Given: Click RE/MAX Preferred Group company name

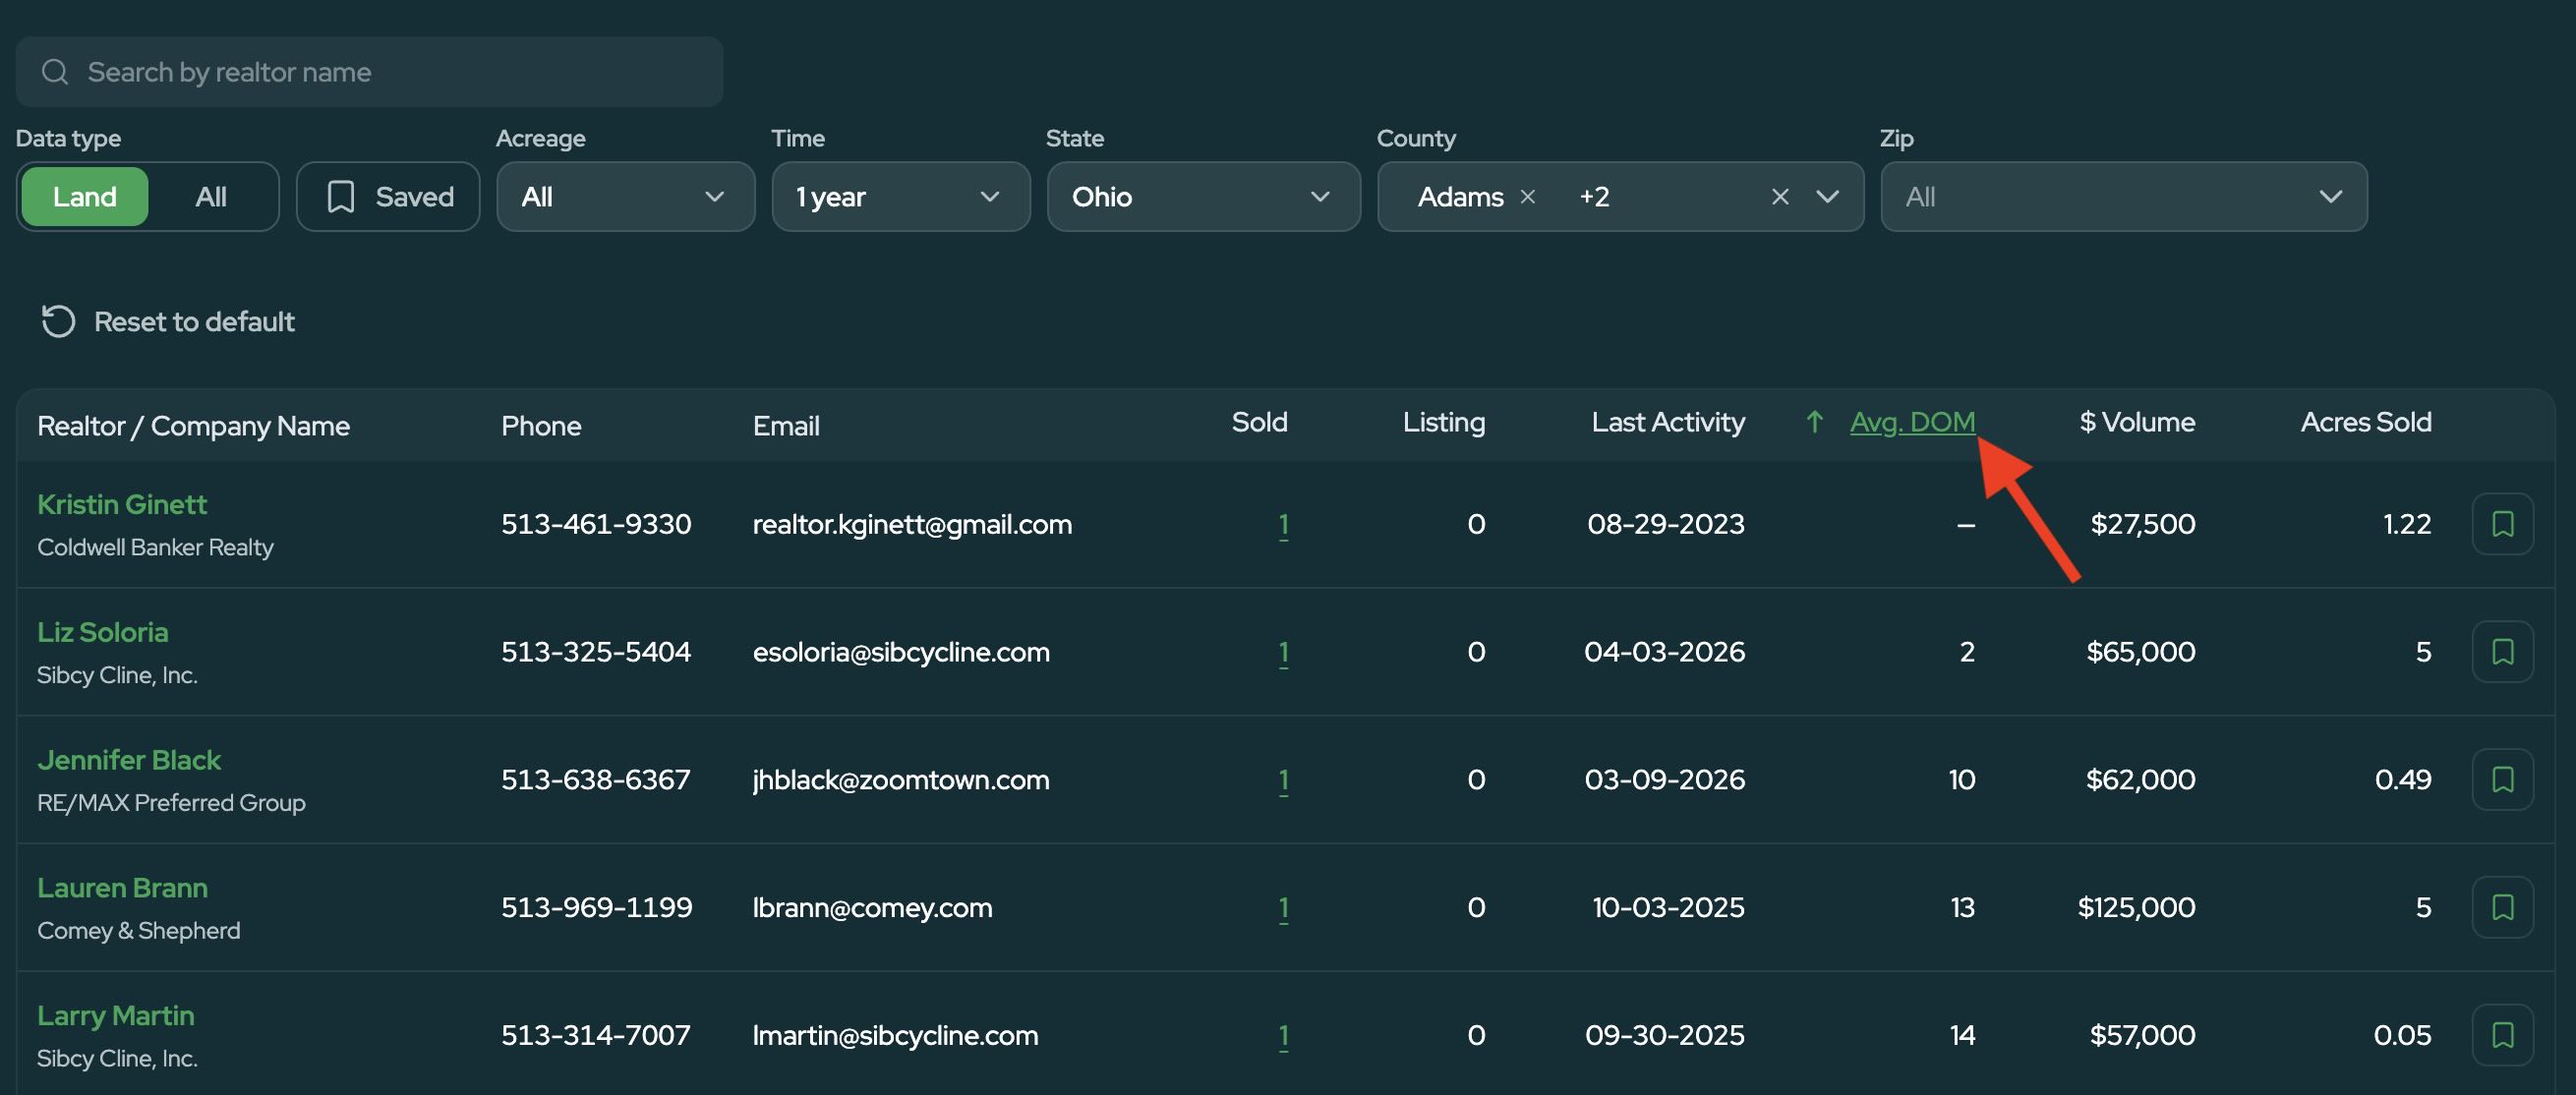Looking at the screenshot, I should (171, 804).
